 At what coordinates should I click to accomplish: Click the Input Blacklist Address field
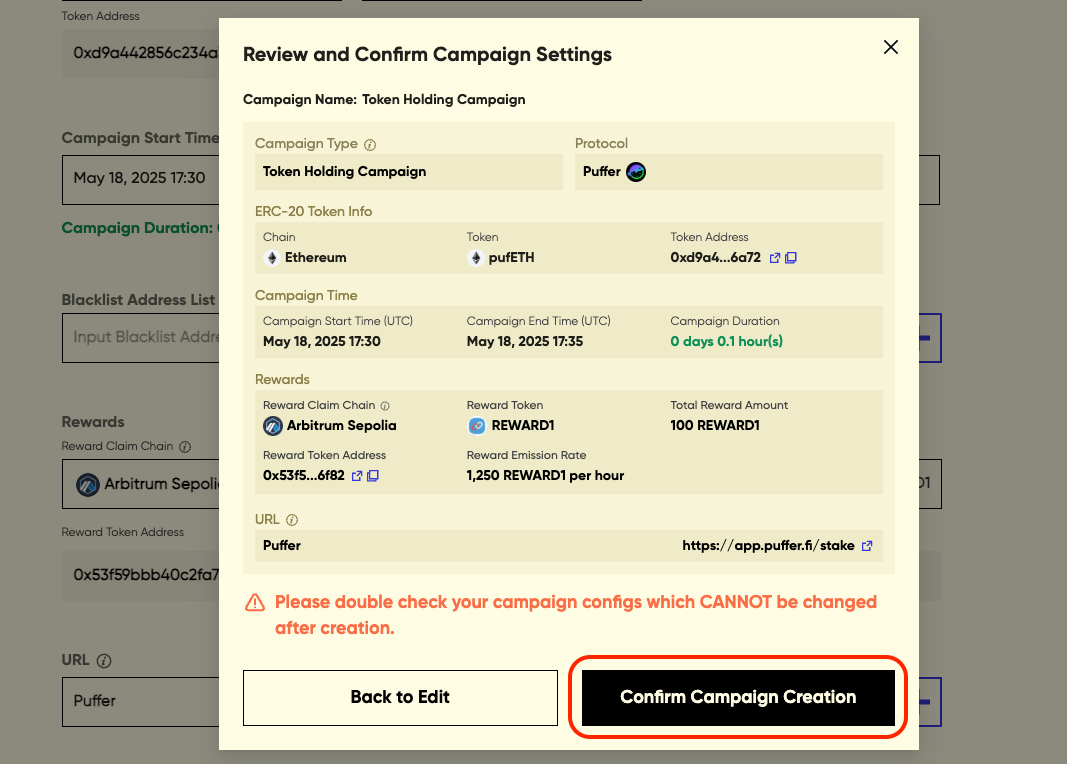point(140,337)
